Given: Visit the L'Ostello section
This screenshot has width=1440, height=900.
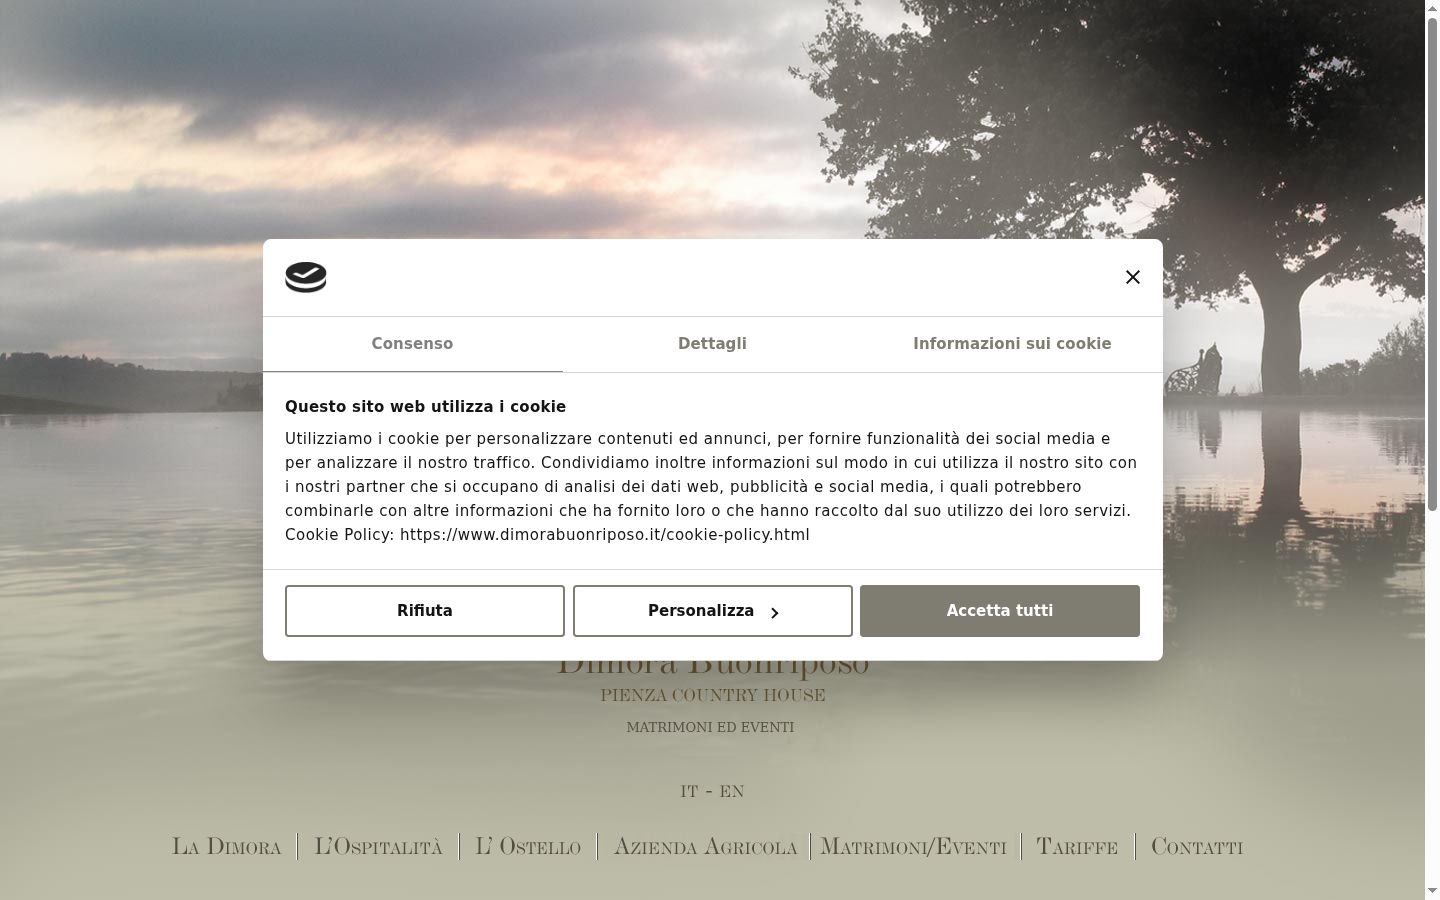Looking at the screenshot, I should pyautogui.click(x=528, y=847).
